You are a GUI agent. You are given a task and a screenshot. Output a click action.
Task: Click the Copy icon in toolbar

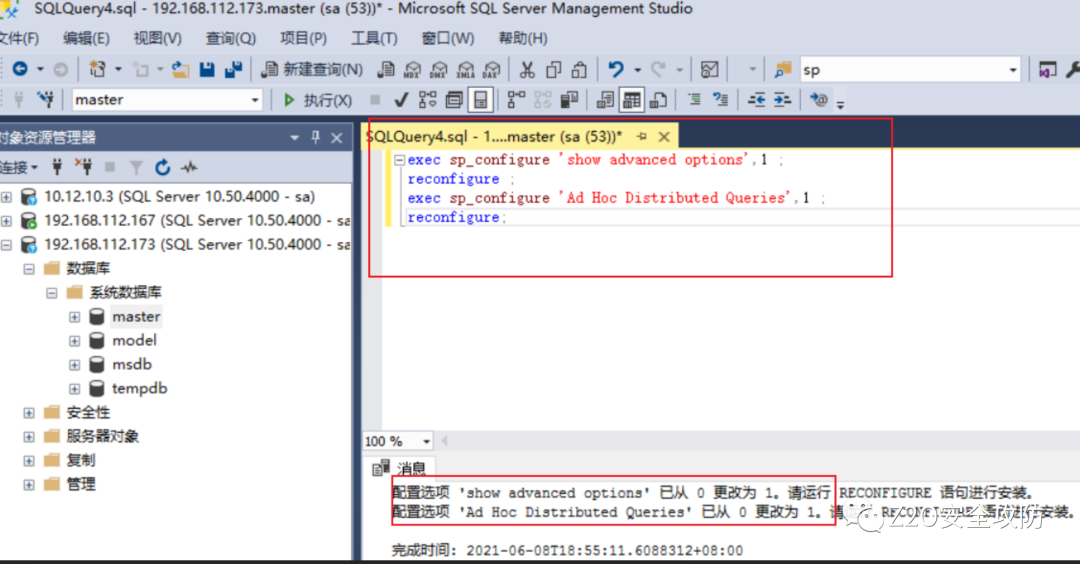[x=553, y=69]
